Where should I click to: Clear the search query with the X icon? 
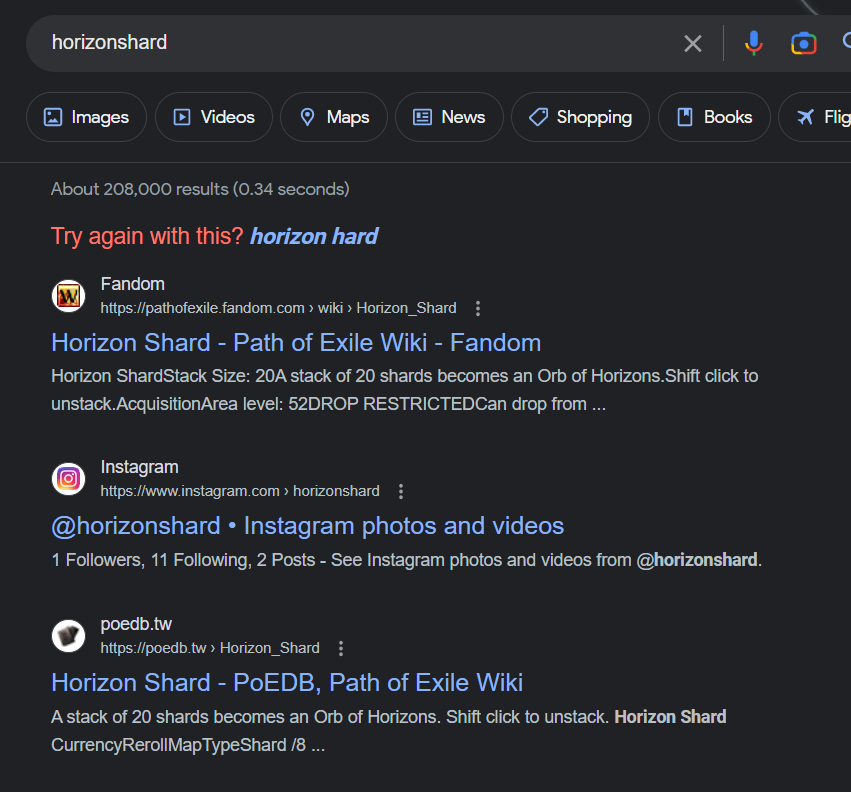[x=693, y=43]
